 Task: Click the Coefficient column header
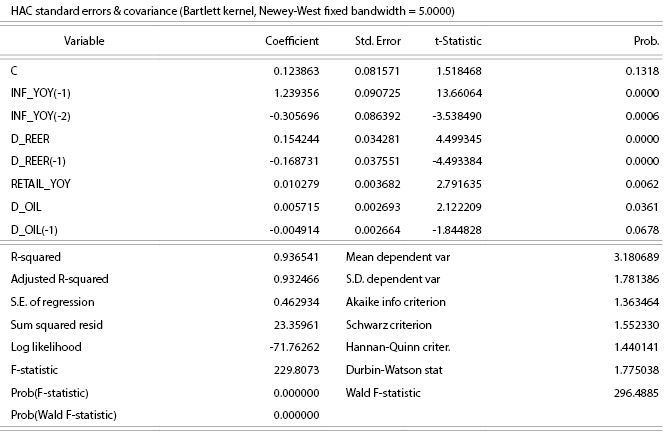[292, 41]
